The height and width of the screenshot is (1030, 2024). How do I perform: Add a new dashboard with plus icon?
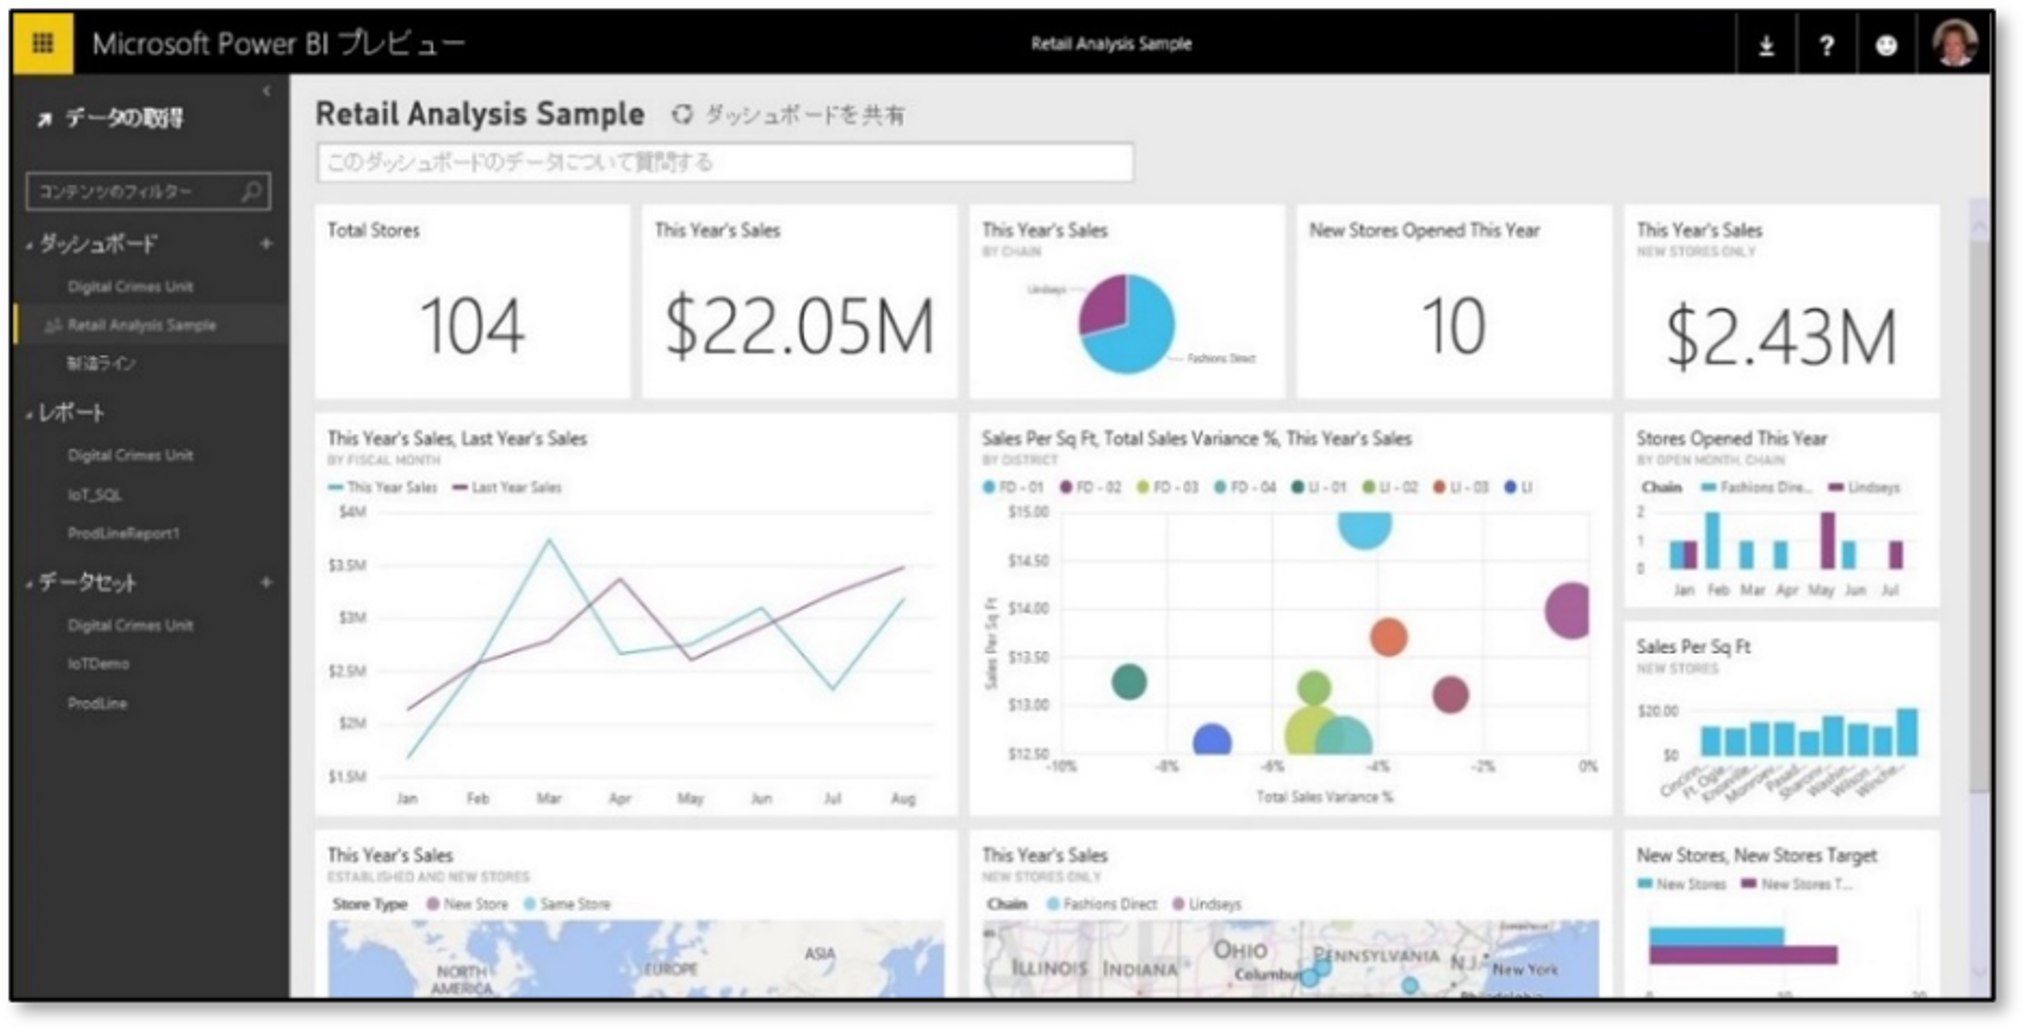pos(266,243)
